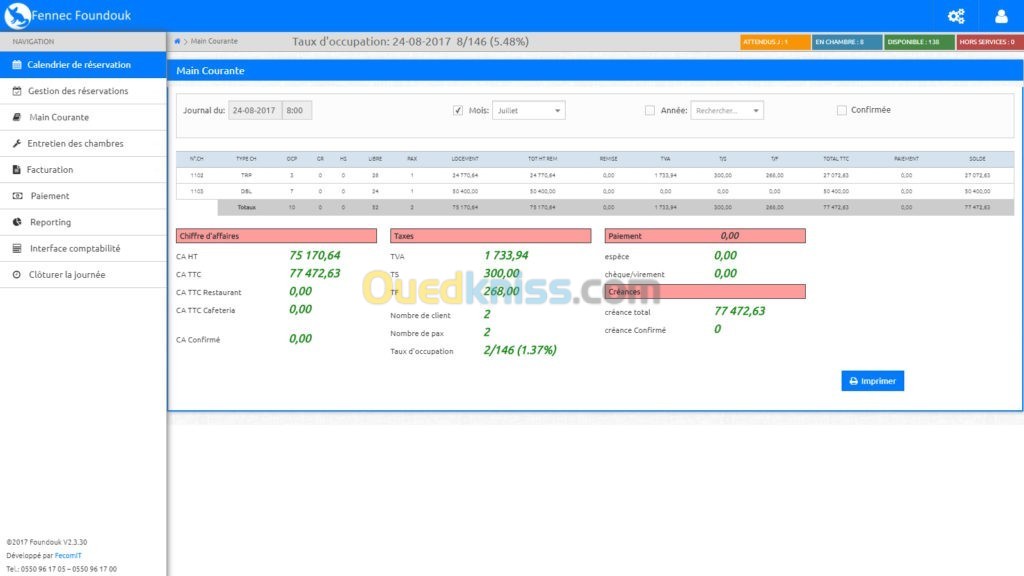Open Paiement section in sidebar
This screenshot has width=1024, height=576.
tap(83, 195)
